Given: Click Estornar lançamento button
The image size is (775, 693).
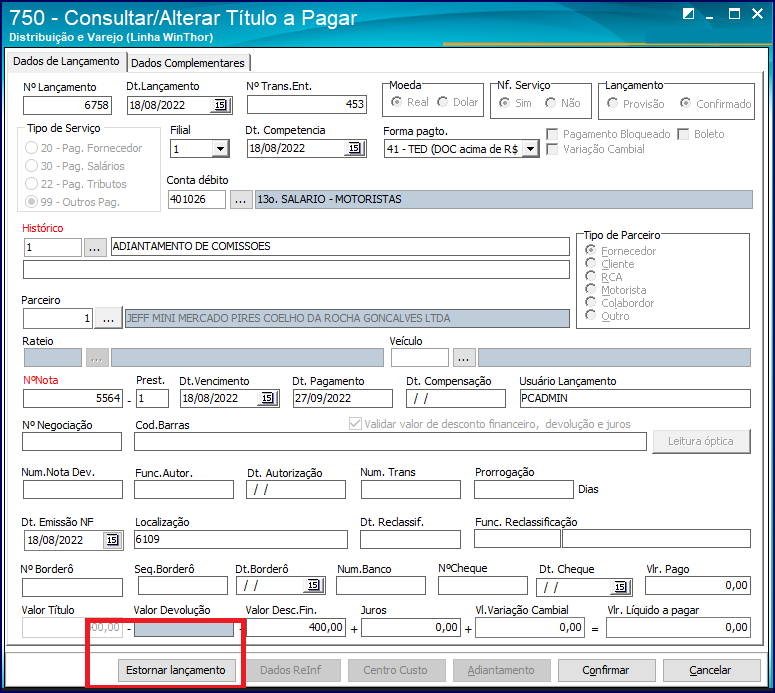Looking at the screenshot, I should (176, 670).
